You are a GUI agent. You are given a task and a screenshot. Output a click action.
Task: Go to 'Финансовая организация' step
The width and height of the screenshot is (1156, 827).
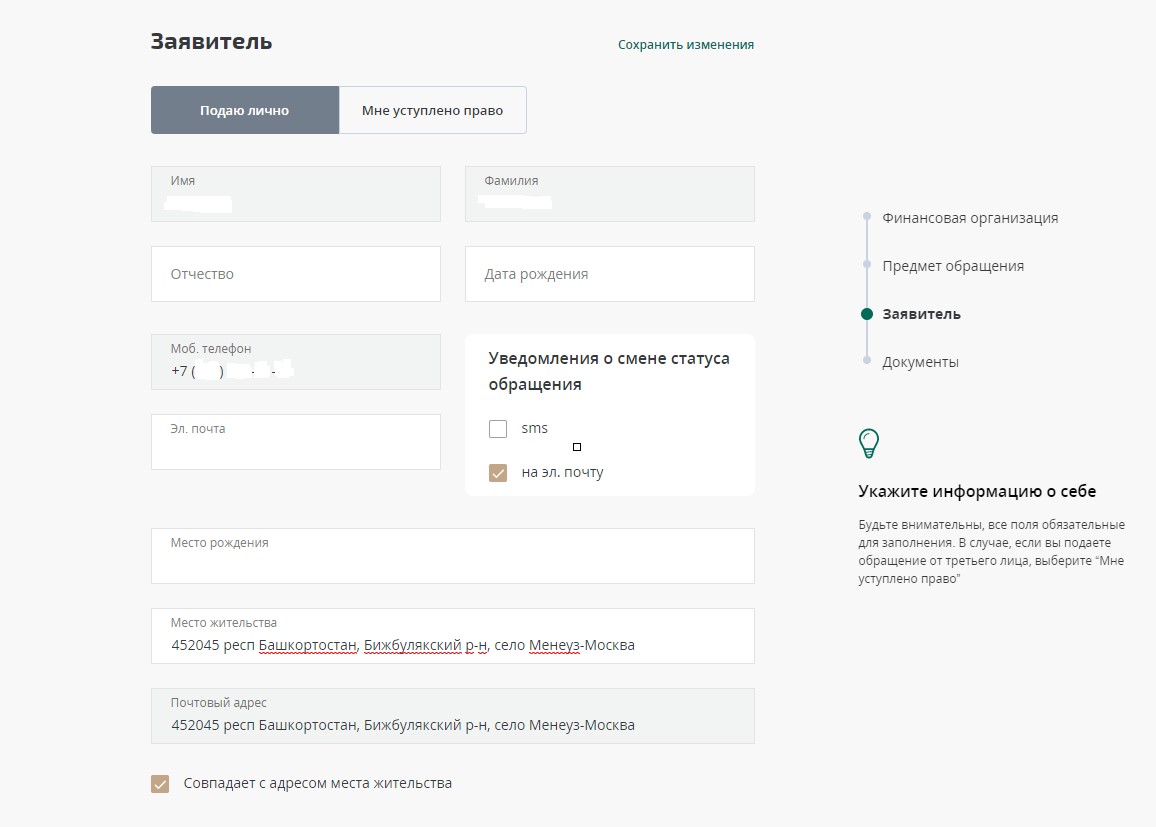pyautogui.click(x=969, y=218)
